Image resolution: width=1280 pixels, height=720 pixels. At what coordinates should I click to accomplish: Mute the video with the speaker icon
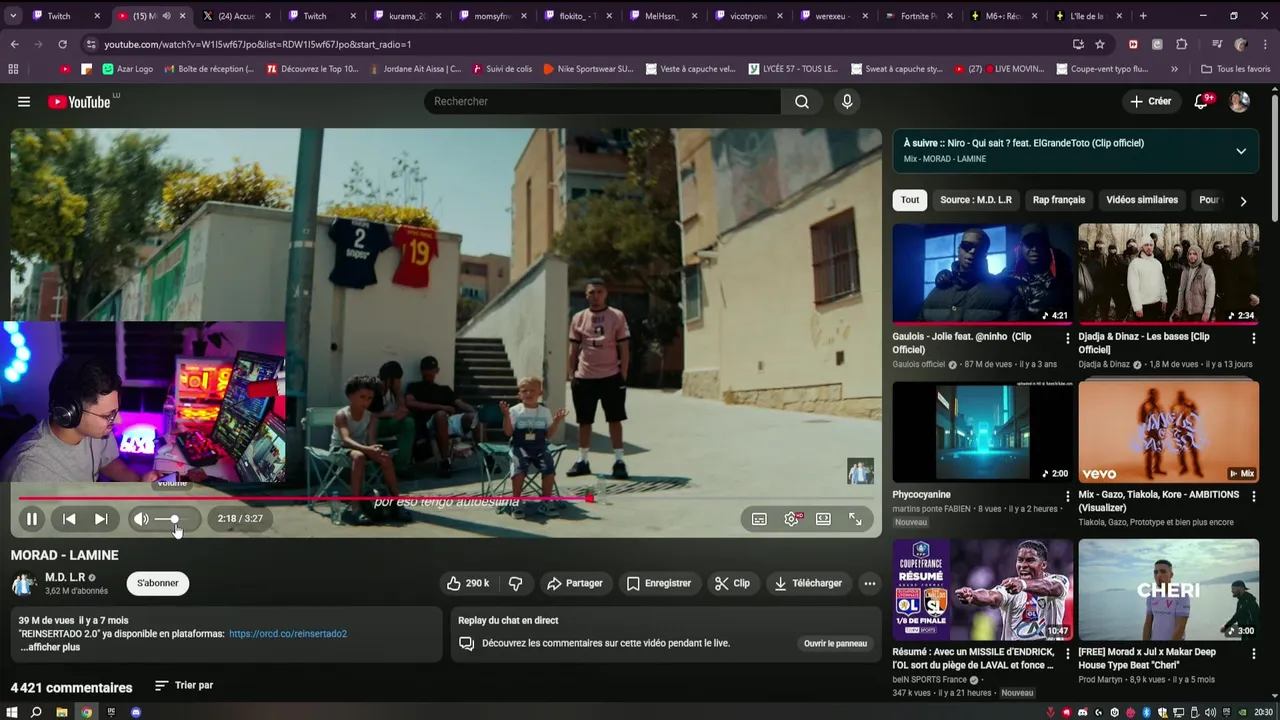click(141, 519)
